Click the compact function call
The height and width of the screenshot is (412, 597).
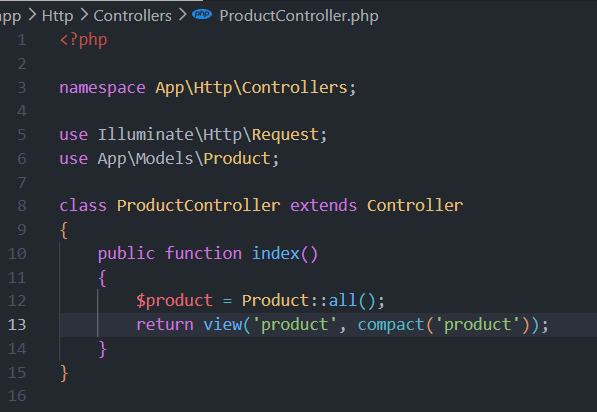(391, 325)
